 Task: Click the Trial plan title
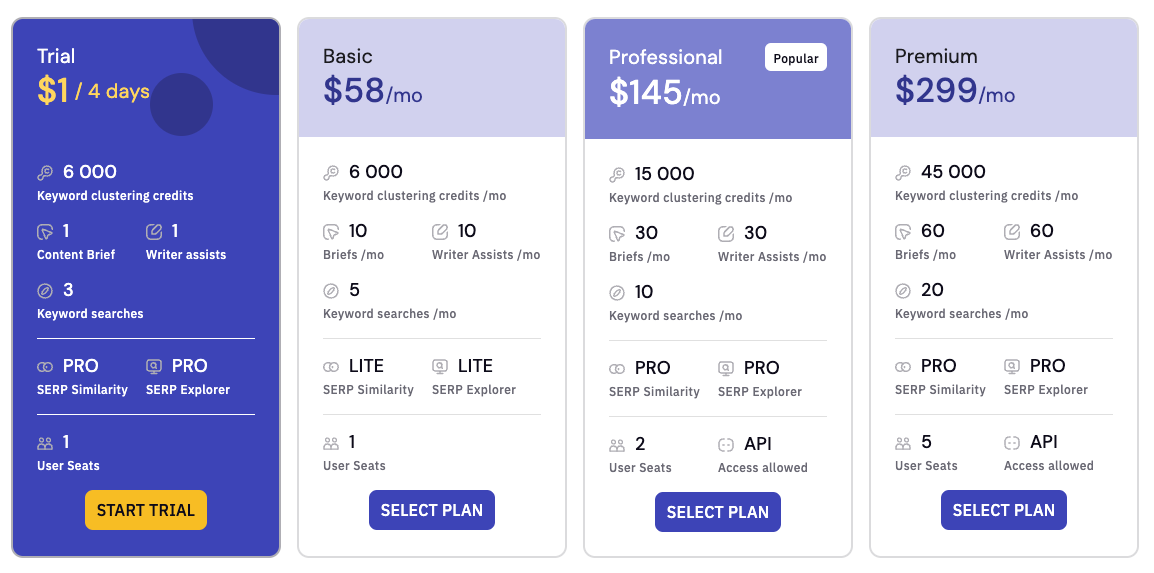(56, 56)
